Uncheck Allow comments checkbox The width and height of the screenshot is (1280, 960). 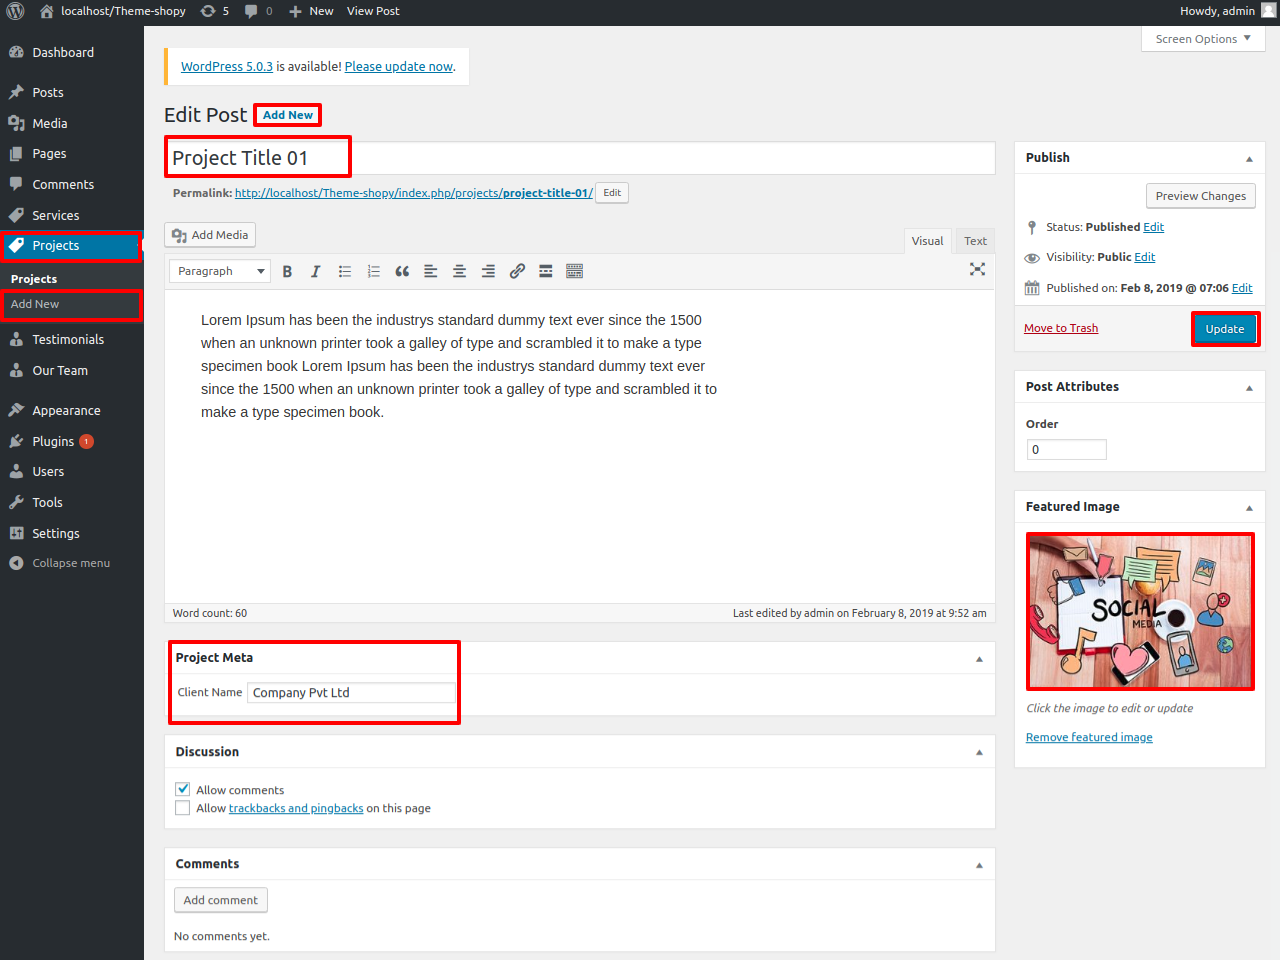point(183,789)
